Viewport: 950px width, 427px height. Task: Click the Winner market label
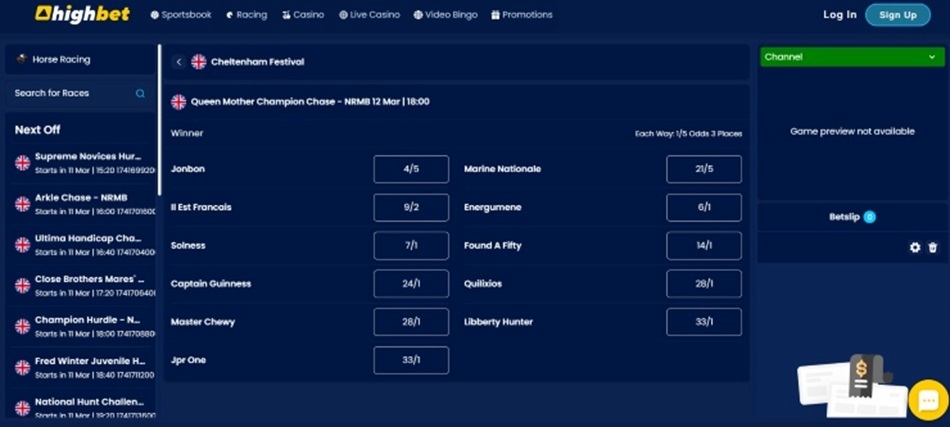coord(187,133)
